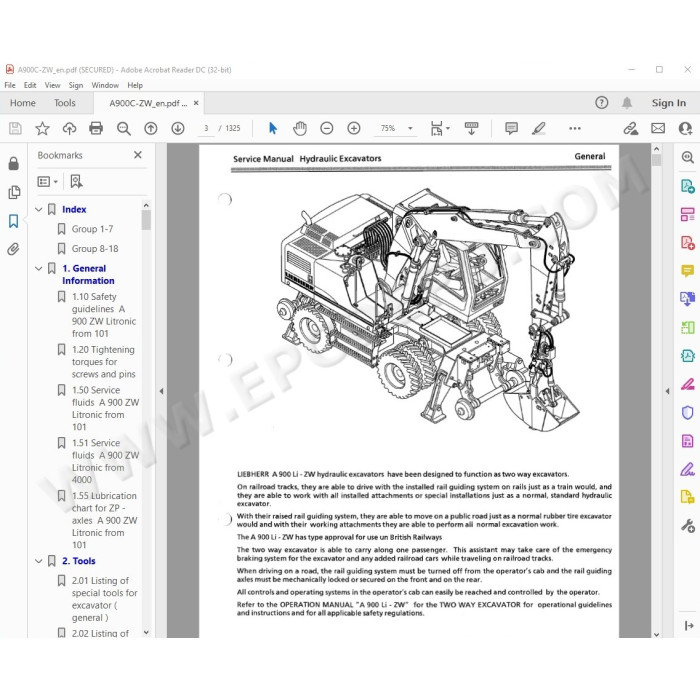
Task: Go to previous page arrow
Action: [151, 129]
